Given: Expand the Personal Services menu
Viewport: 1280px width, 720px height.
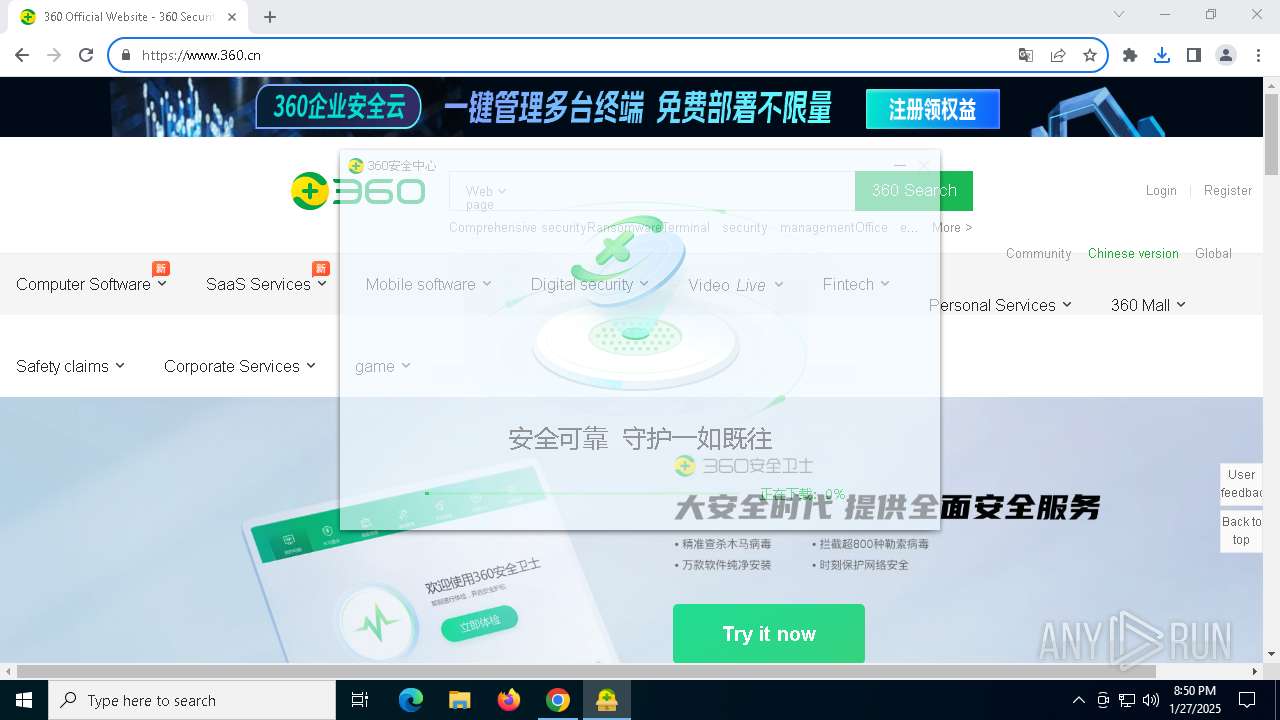Looking at the screenshot, I should 1000,305.
